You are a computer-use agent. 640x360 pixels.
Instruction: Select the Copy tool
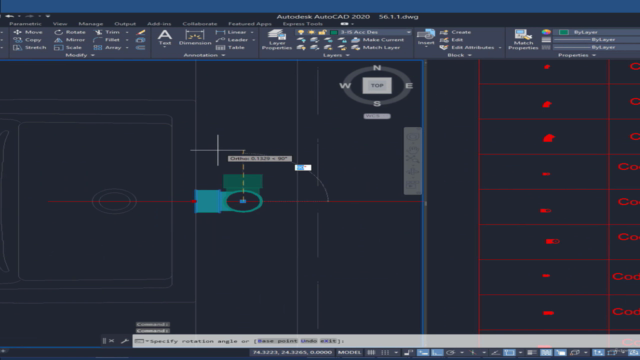tap(27, 40)
